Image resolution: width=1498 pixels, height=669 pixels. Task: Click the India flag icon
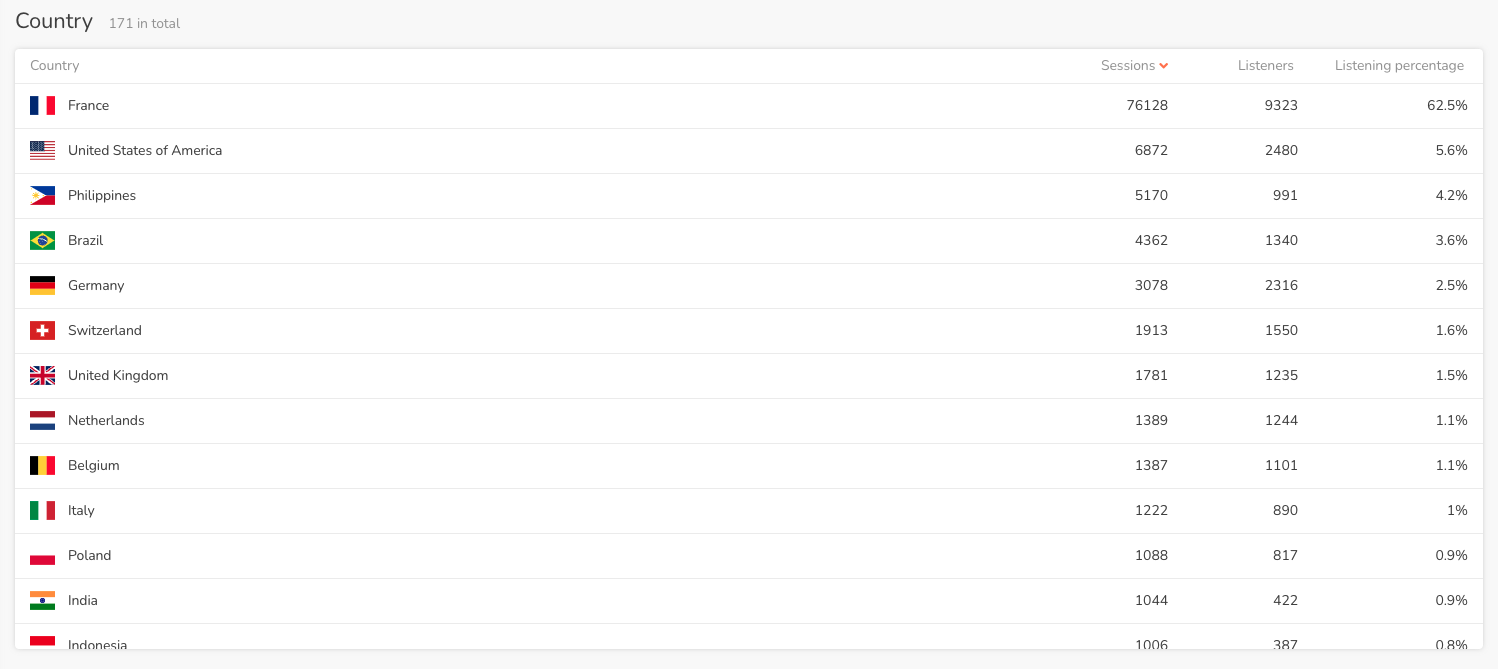pyautogui.click(x=42, y=600)
